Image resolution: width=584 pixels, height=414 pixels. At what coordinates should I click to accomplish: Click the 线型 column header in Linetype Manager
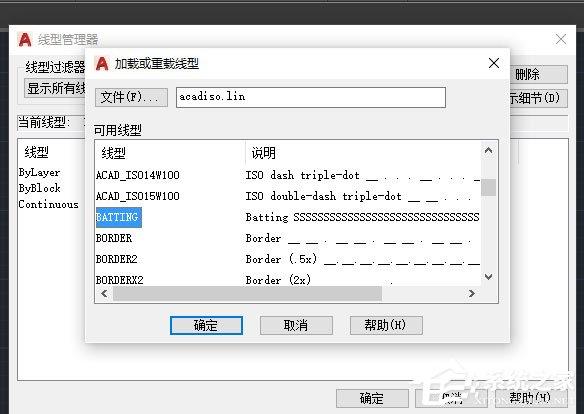click(x=36, y=152)
